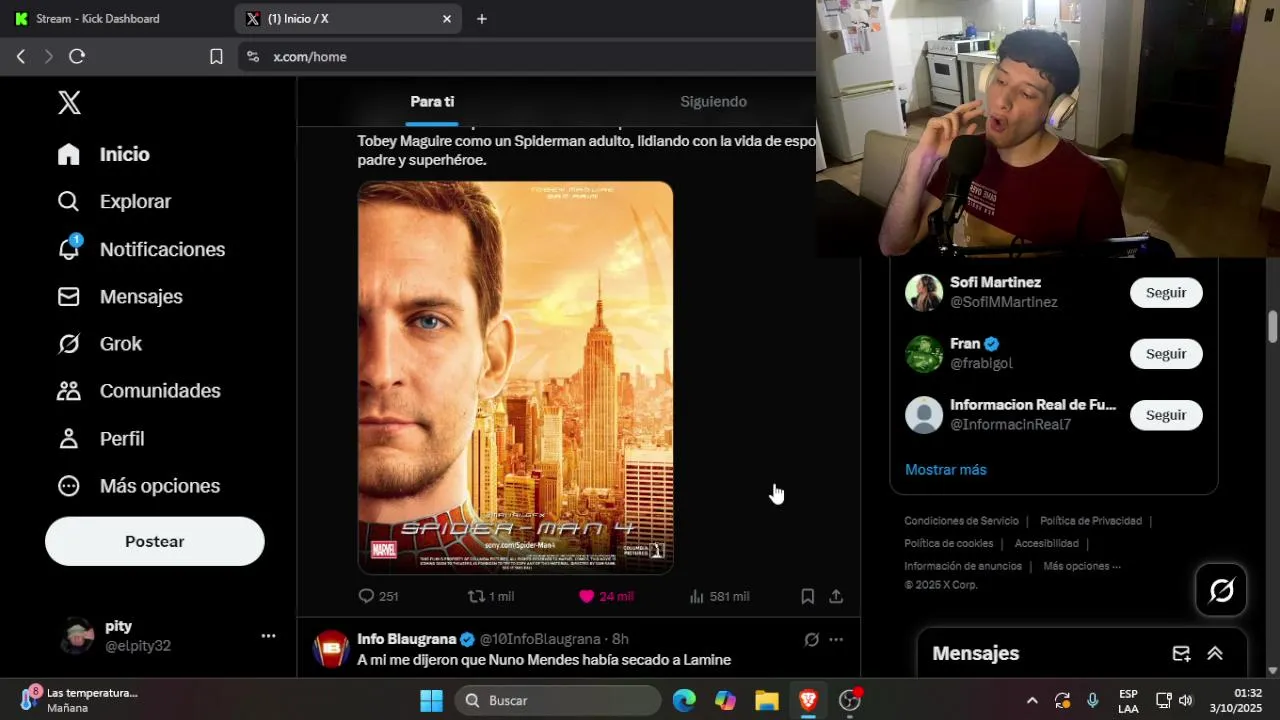Image resolution: width=1280 pixels, height=720 pixels.
Task: Open File Explorer from taskbar
Action: (x=766, y=700)
